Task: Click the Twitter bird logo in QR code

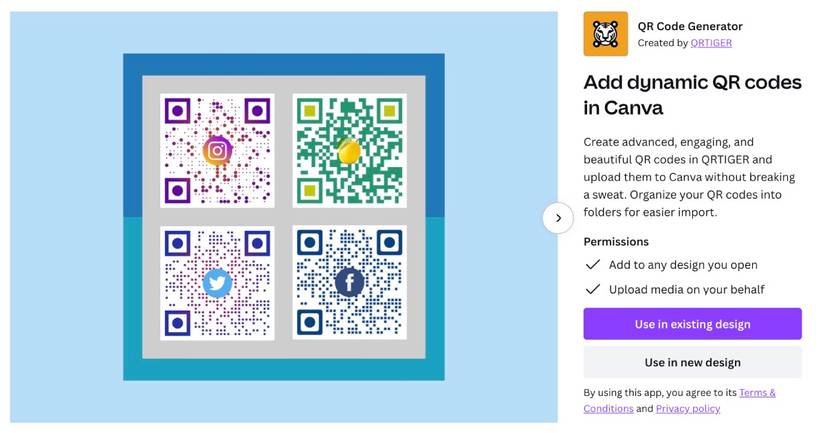Action: coord(217,284)
